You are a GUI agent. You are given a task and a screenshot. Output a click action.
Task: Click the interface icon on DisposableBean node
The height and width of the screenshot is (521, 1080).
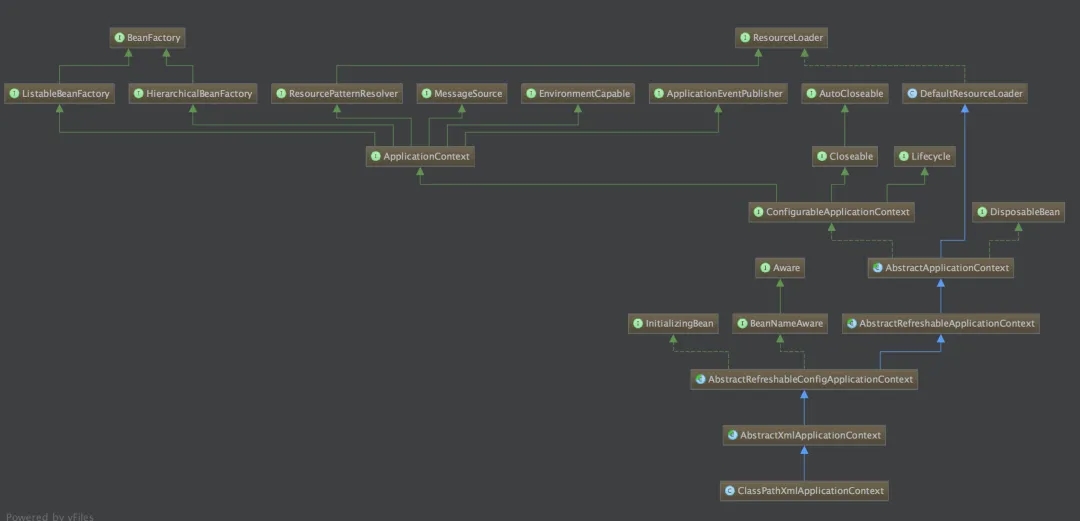[x=982, y=212]
